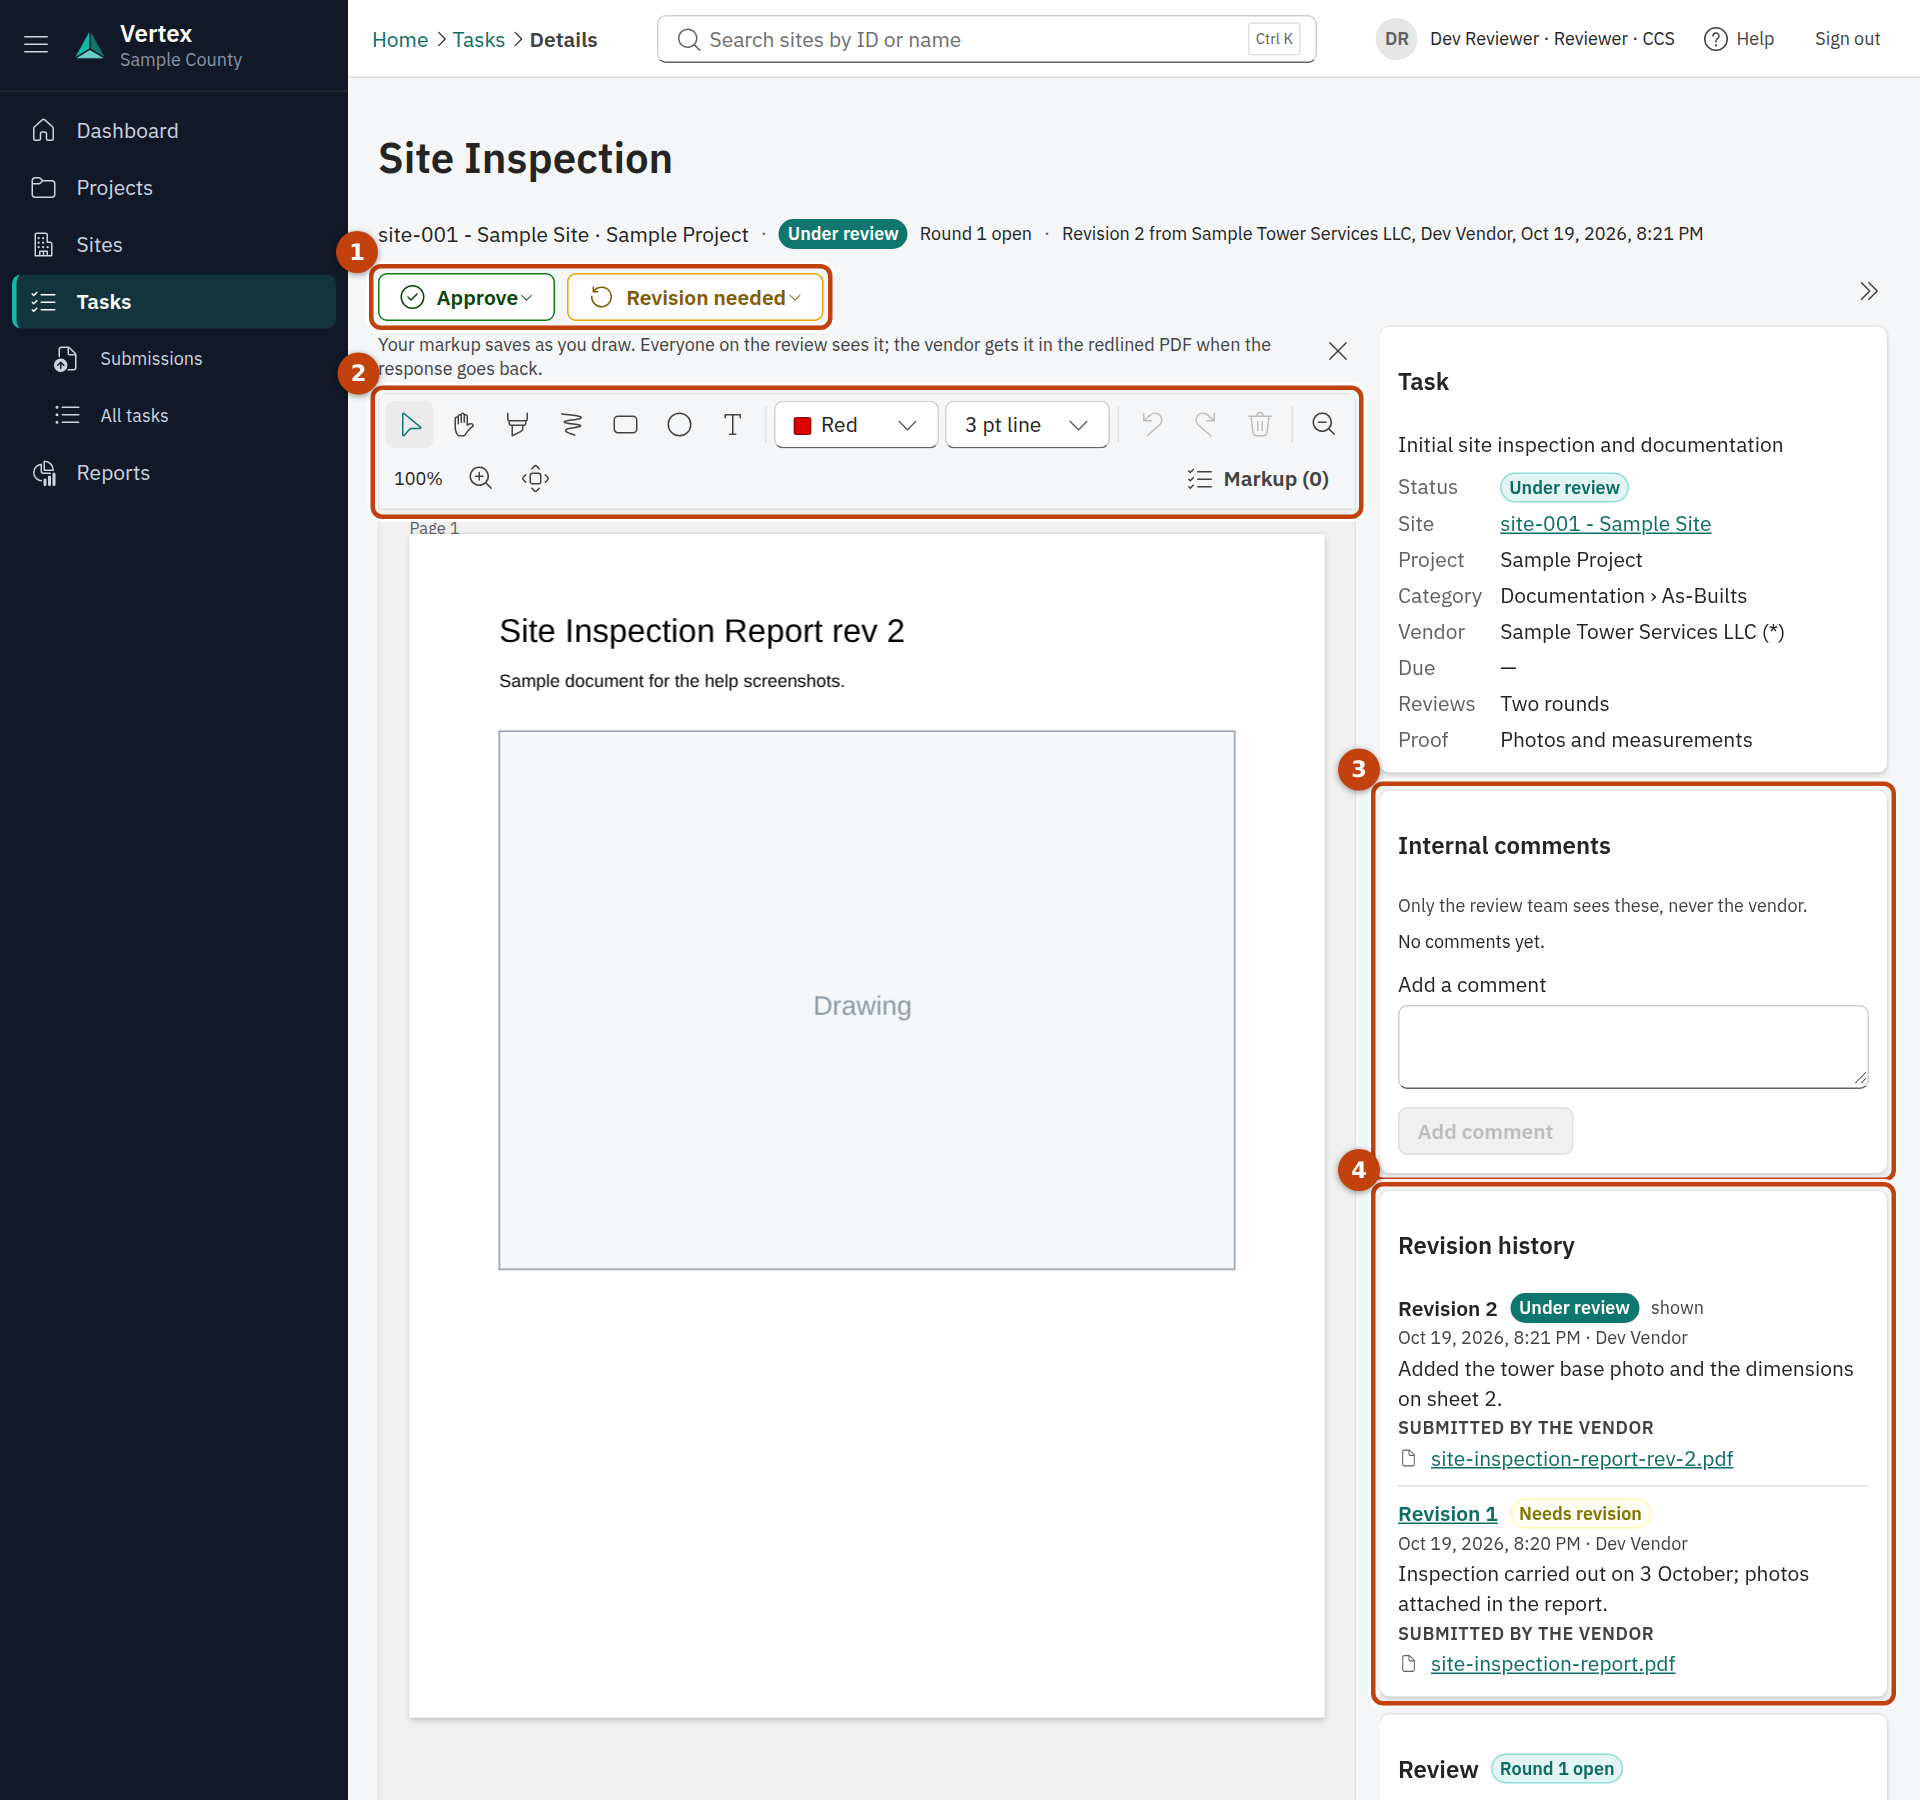Click the red color swatch square

(x=802, y=426)
